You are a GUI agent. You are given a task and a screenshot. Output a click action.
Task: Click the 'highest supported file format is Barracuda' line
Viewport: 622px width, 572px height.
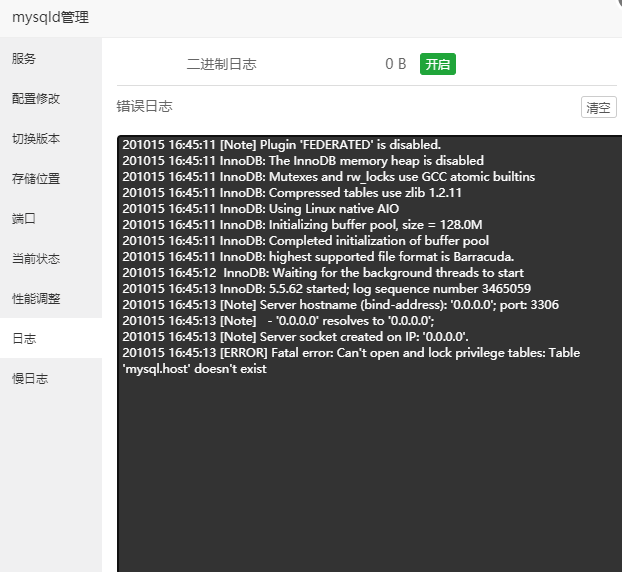pyautogui.click(x=318, y=257)
